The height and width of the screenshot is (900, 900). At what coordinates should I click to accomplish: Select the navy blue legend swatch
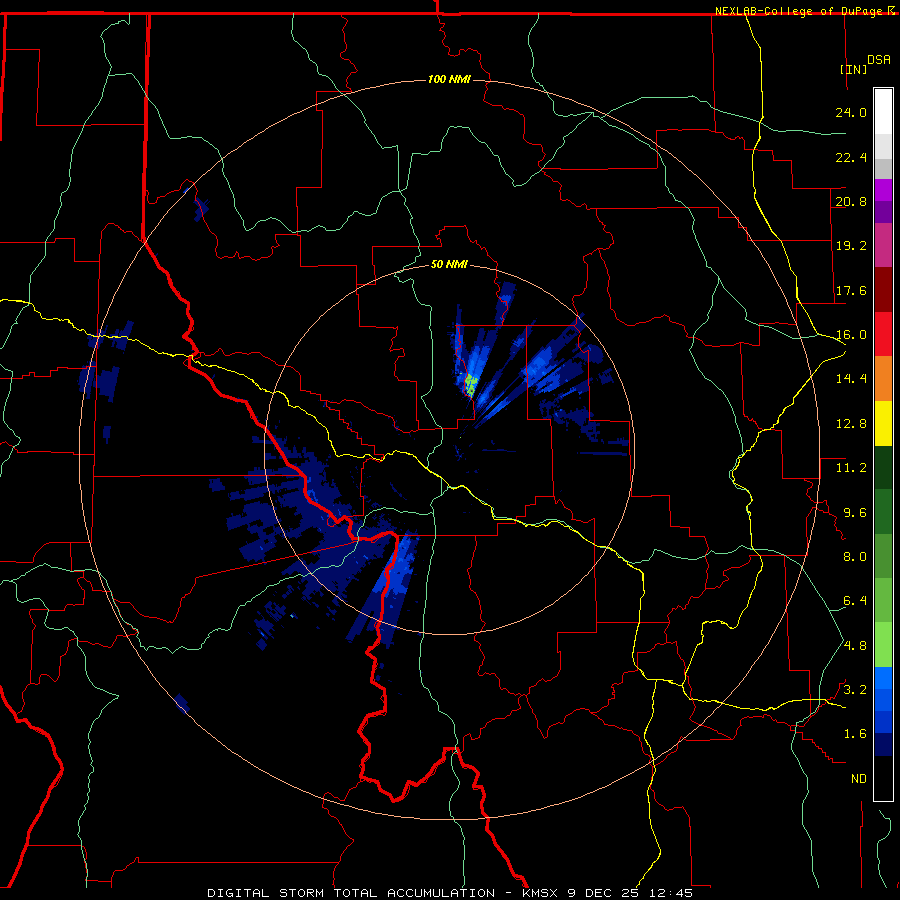tap(883, 744)
